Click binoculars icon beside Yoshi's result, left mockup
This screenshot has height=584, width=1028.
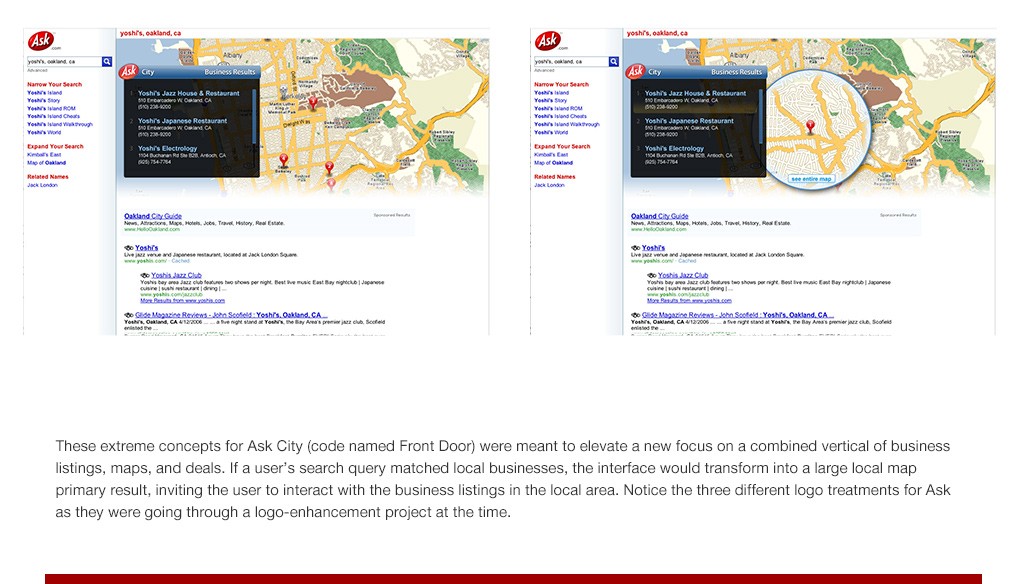point(128,248)
